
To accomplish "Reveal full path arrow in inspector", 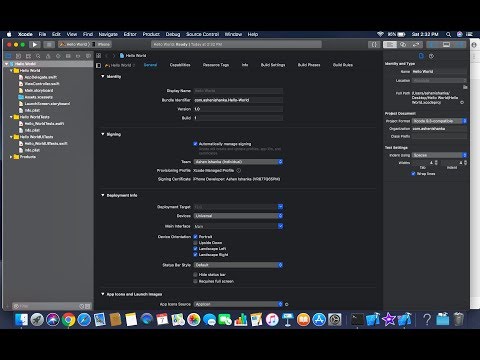I will click(x=462, y=103).
